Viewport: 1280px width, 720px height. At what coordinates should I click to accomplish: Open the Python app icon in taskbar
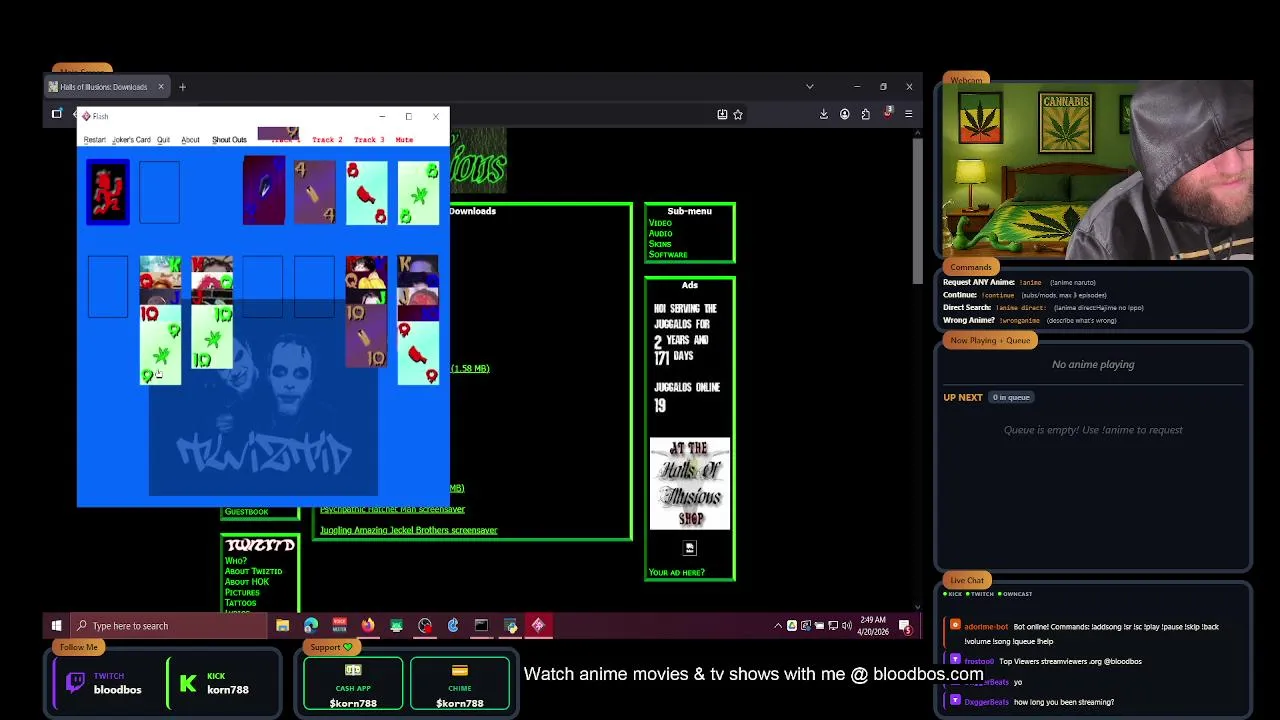coord(510,626)
